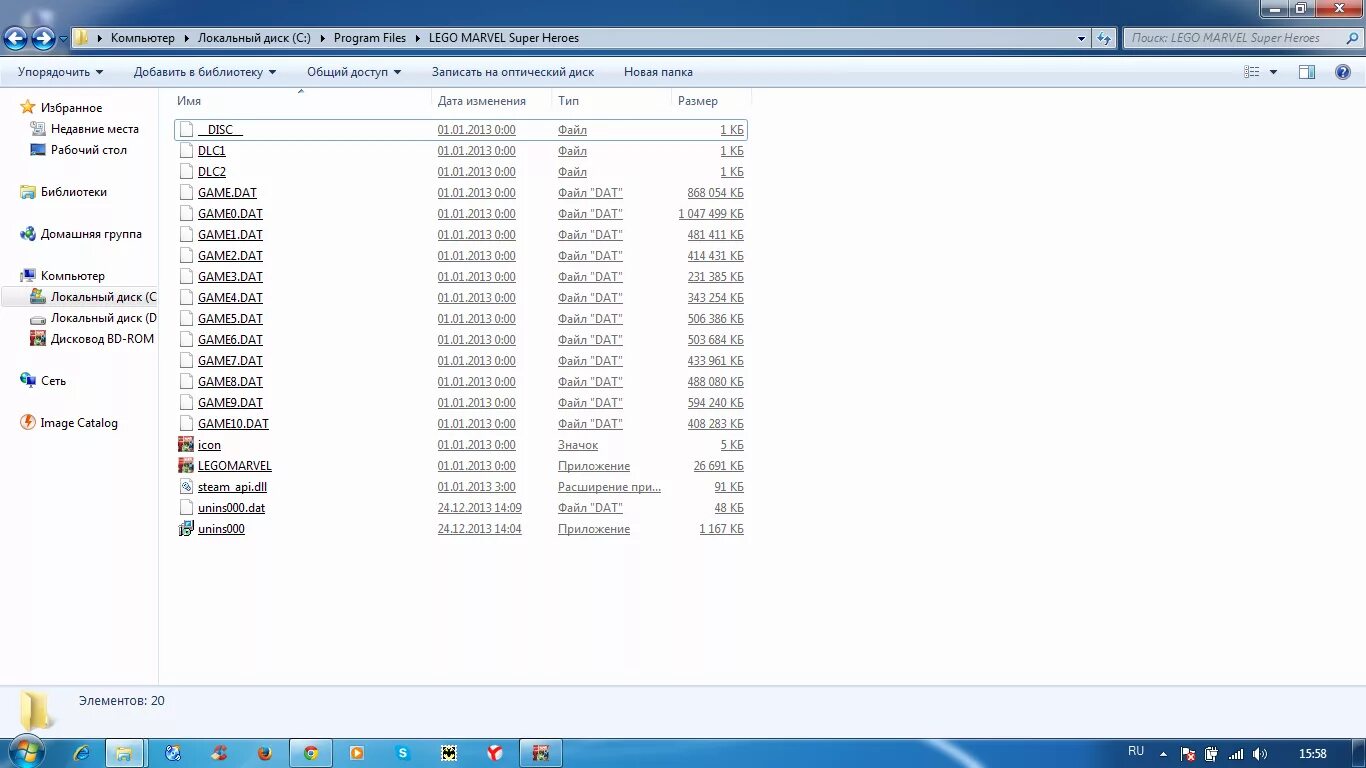Image resolution: width=1366 pixels, height=768 pixels.
Task: Launch Internet Explorer from the taskbar
Action: tap(82, 753)
